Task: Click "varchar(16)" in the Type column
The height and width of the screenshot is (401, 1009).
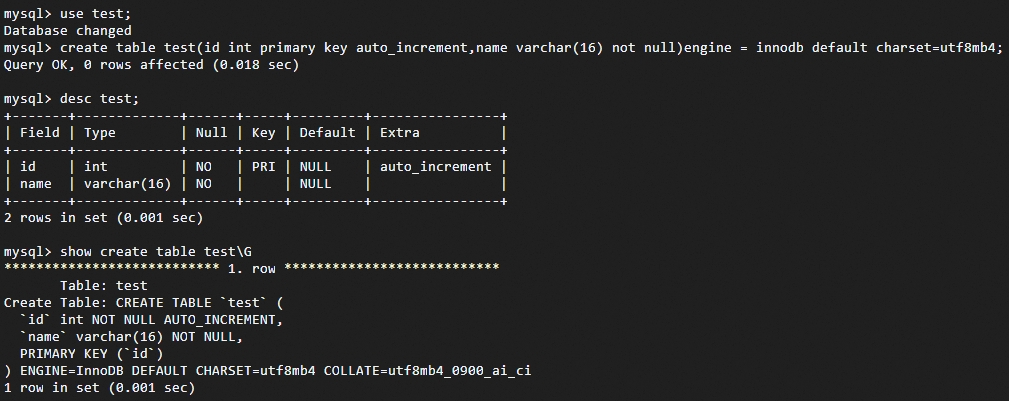Action: 128,184
